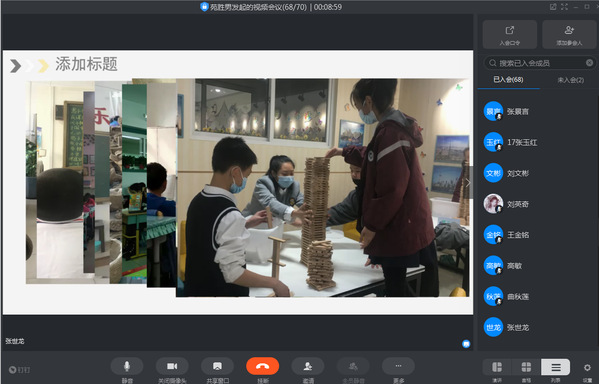Turn off camera with 关闭摄像头 button
599x384 pixels.
(172, 366)
